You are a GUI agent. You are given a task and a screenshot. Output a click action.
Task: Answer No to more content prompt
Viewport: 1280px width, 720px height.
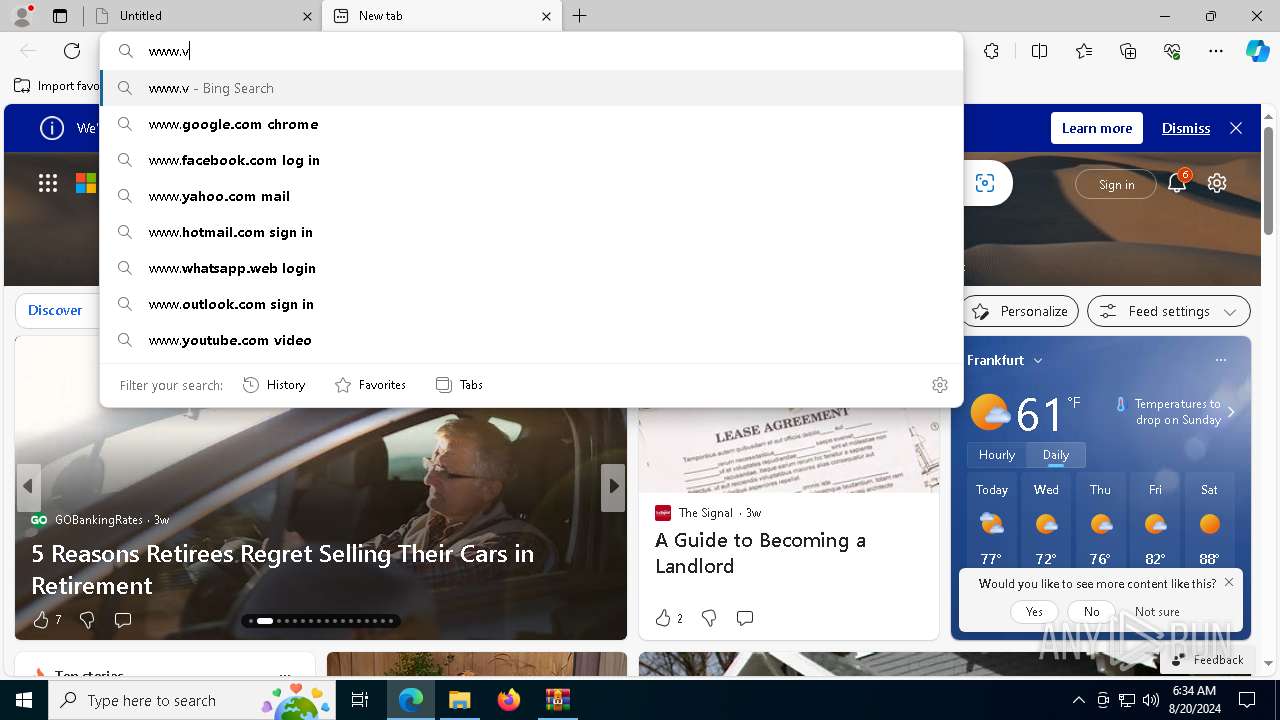tap(1092, 611)
